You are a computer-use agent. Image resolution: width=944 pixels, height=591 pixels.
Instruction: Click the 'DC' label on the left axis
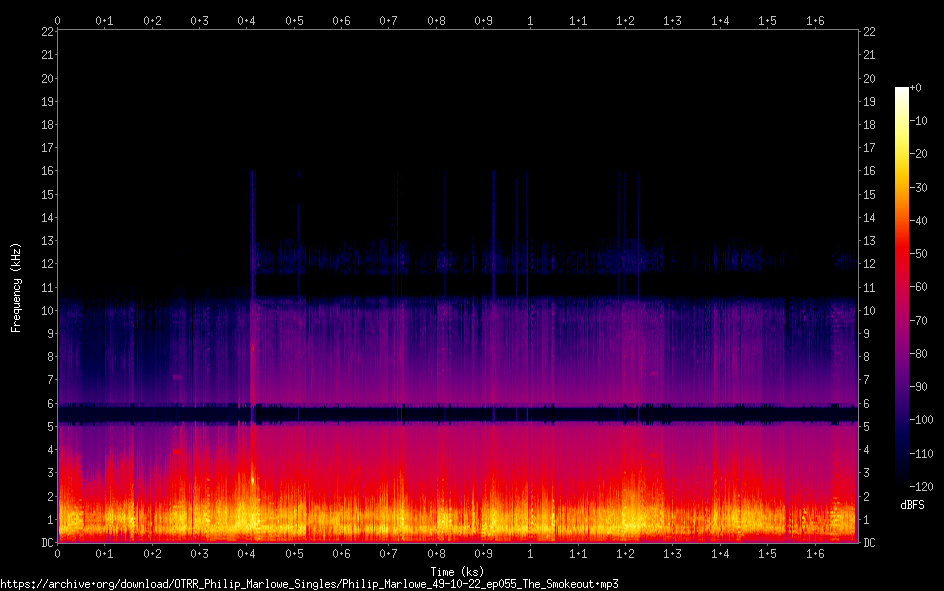coord(47,543)
